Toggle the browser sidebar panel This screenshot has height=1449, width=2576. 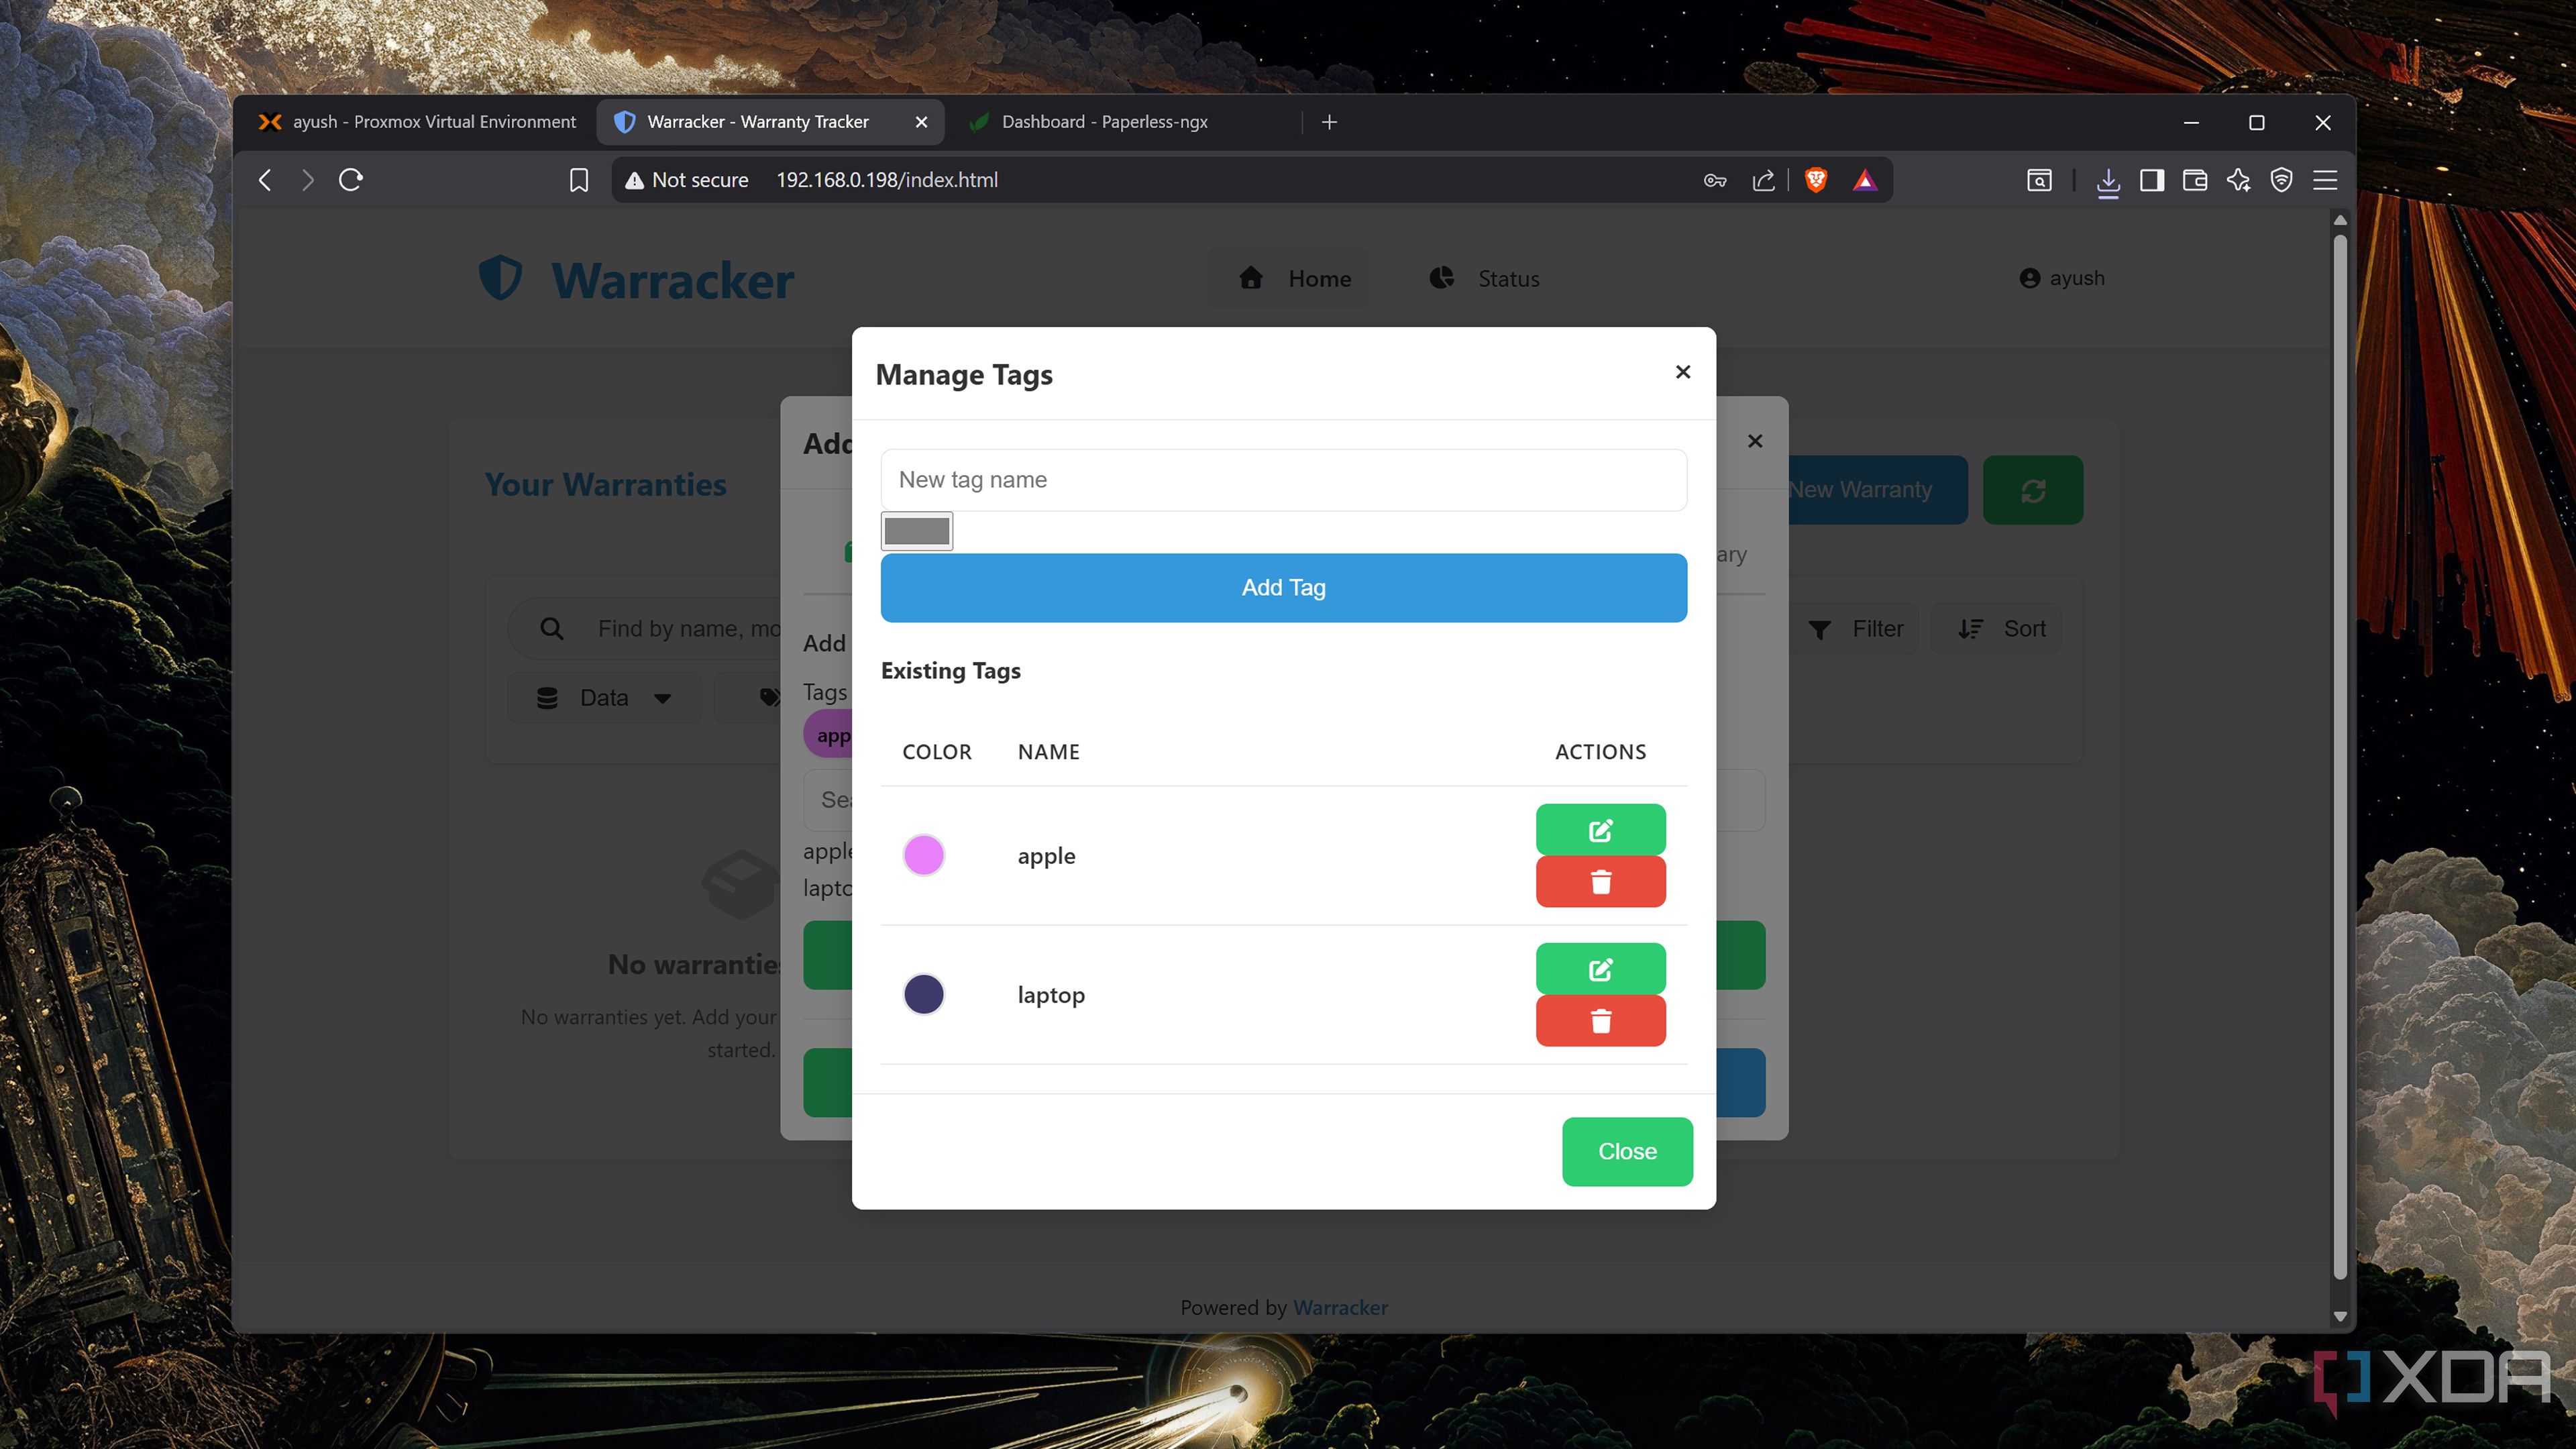click(x=2152, y=180)
